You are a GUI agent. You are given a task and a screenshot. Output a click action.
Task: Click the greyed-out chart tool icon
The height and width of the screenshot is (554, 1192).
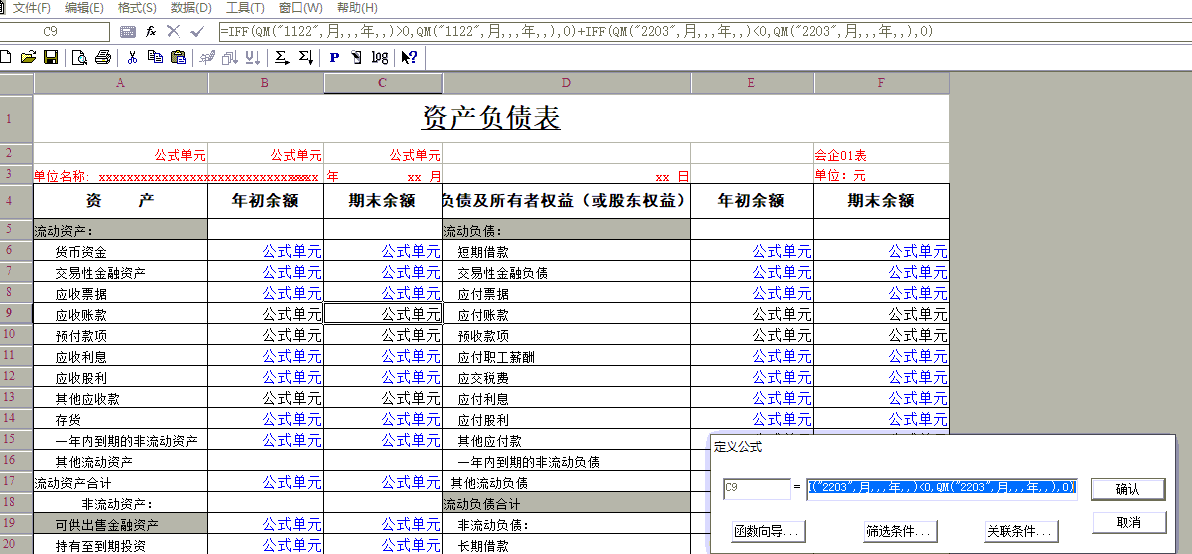206,57
